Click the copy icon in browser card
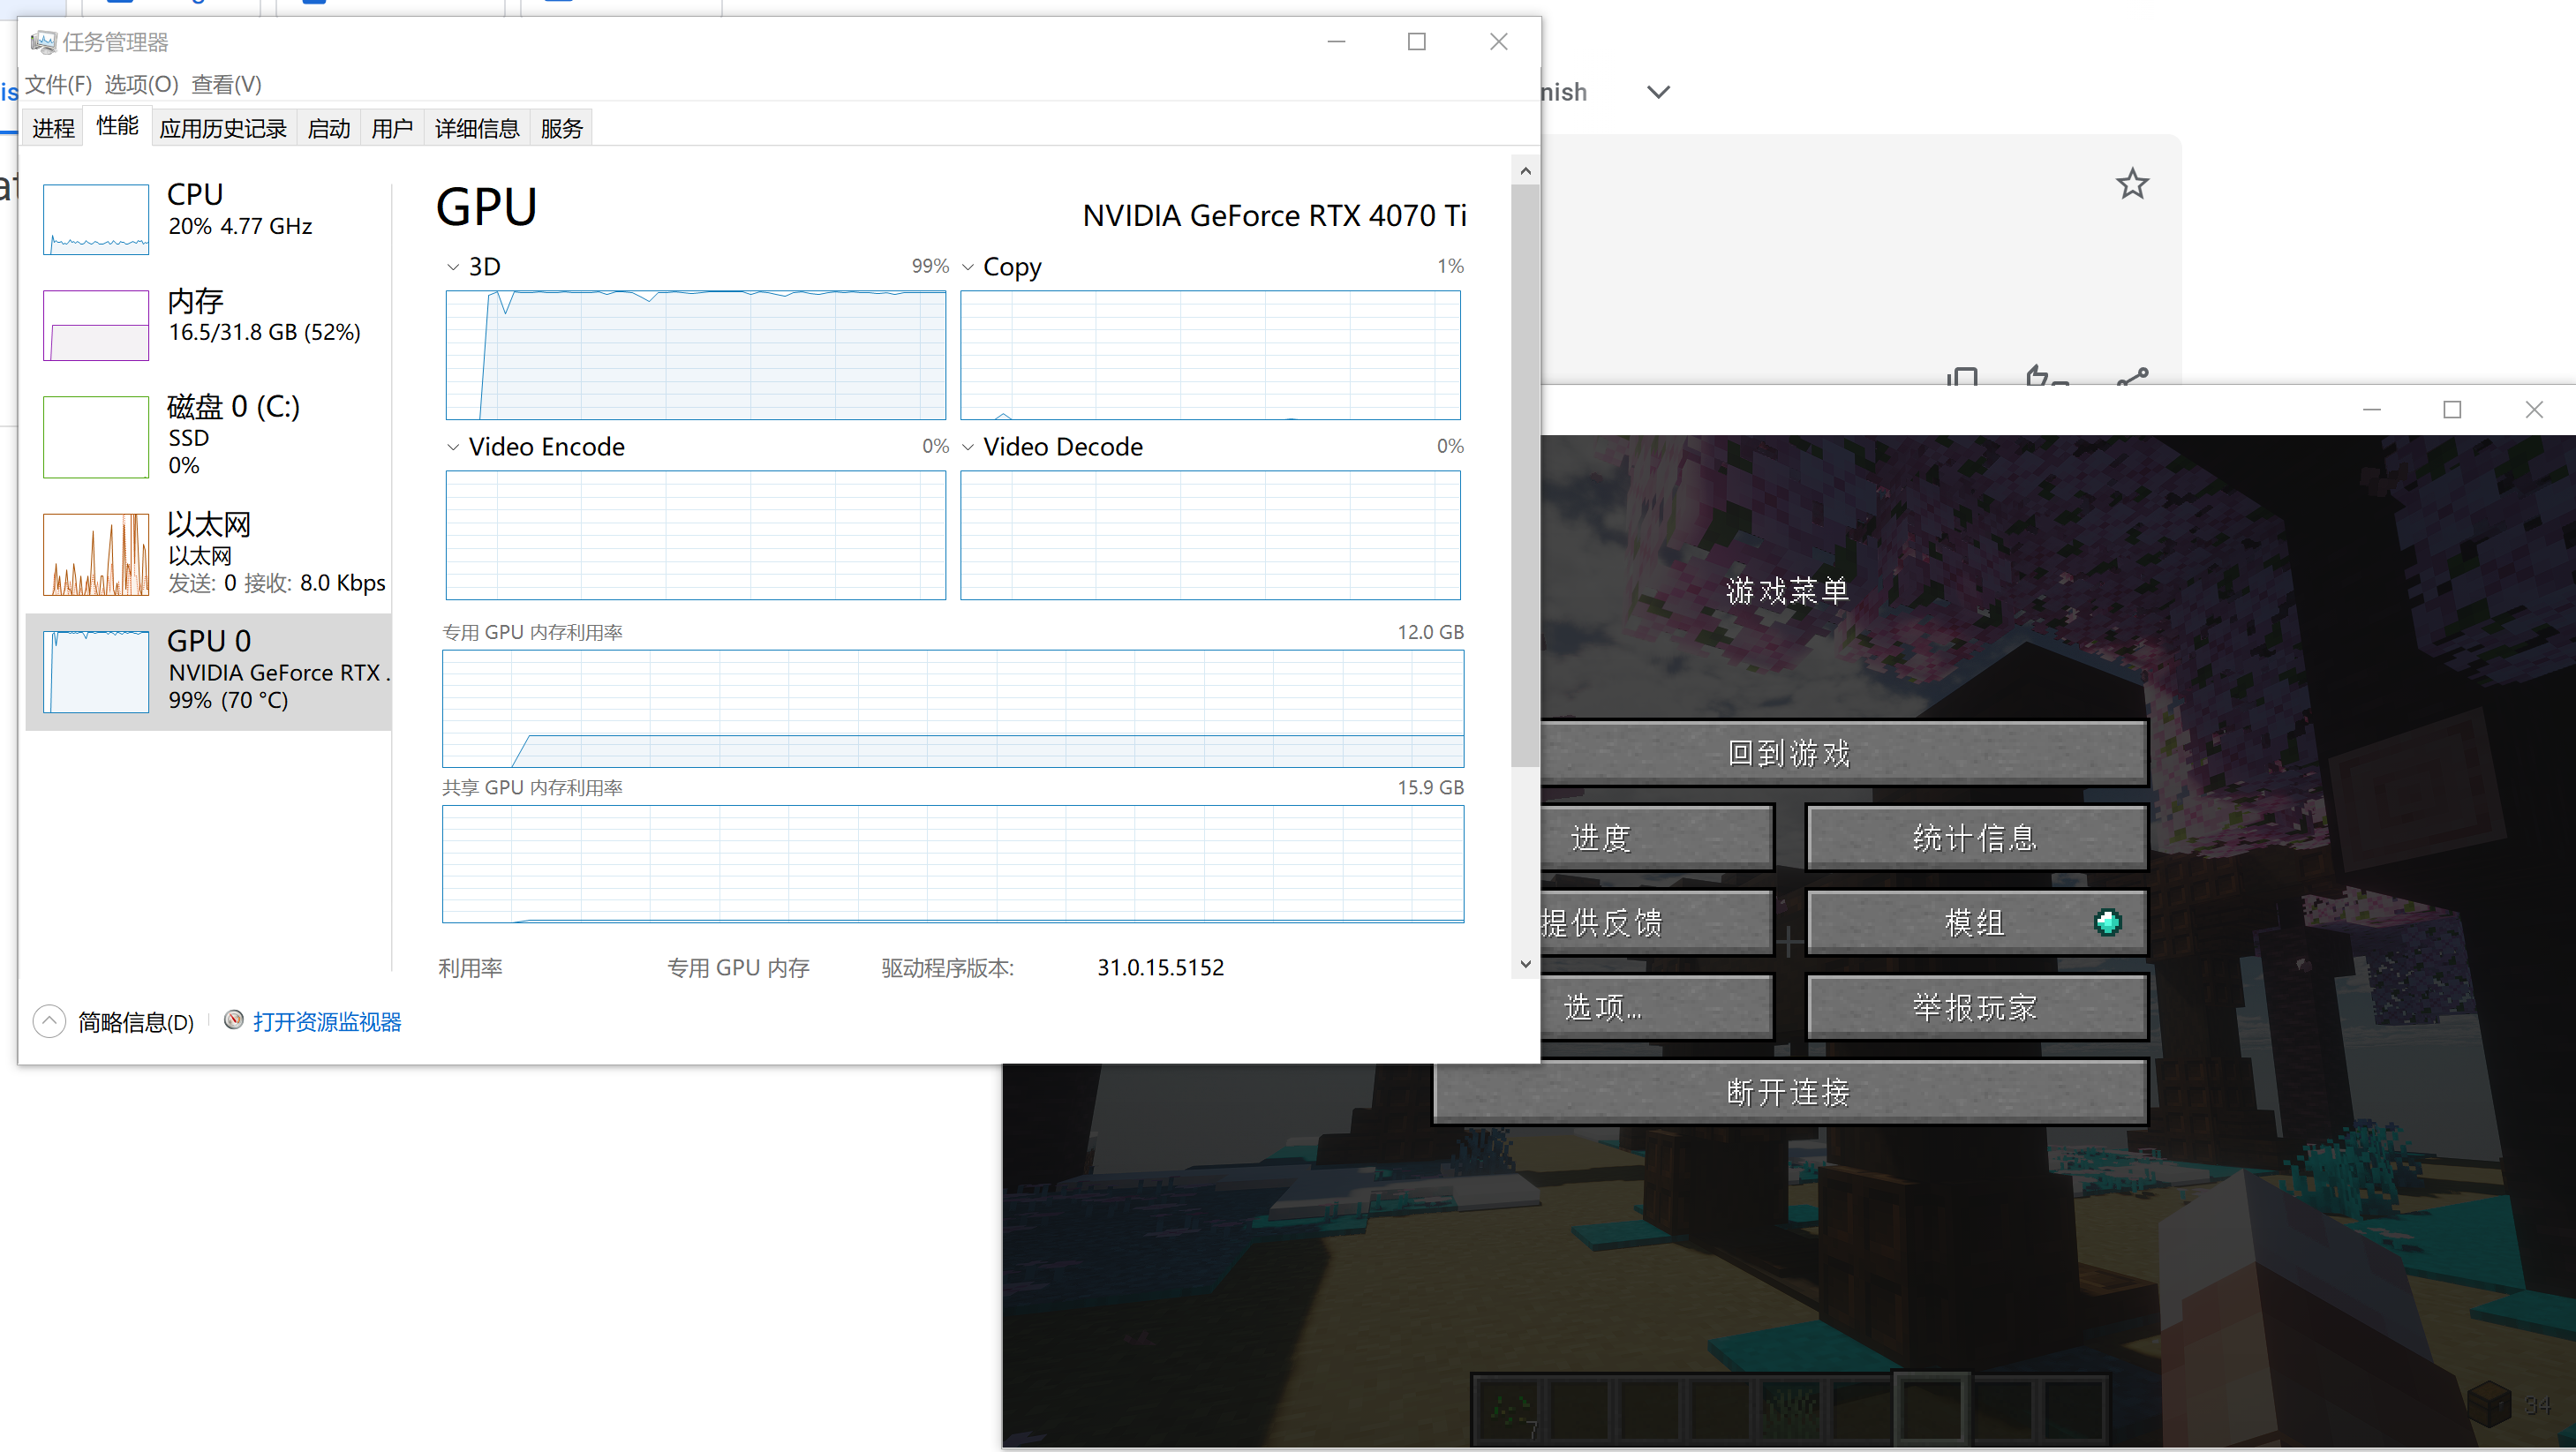The width and height of the screenshot is (2576, 1452). coord(1962,377)
